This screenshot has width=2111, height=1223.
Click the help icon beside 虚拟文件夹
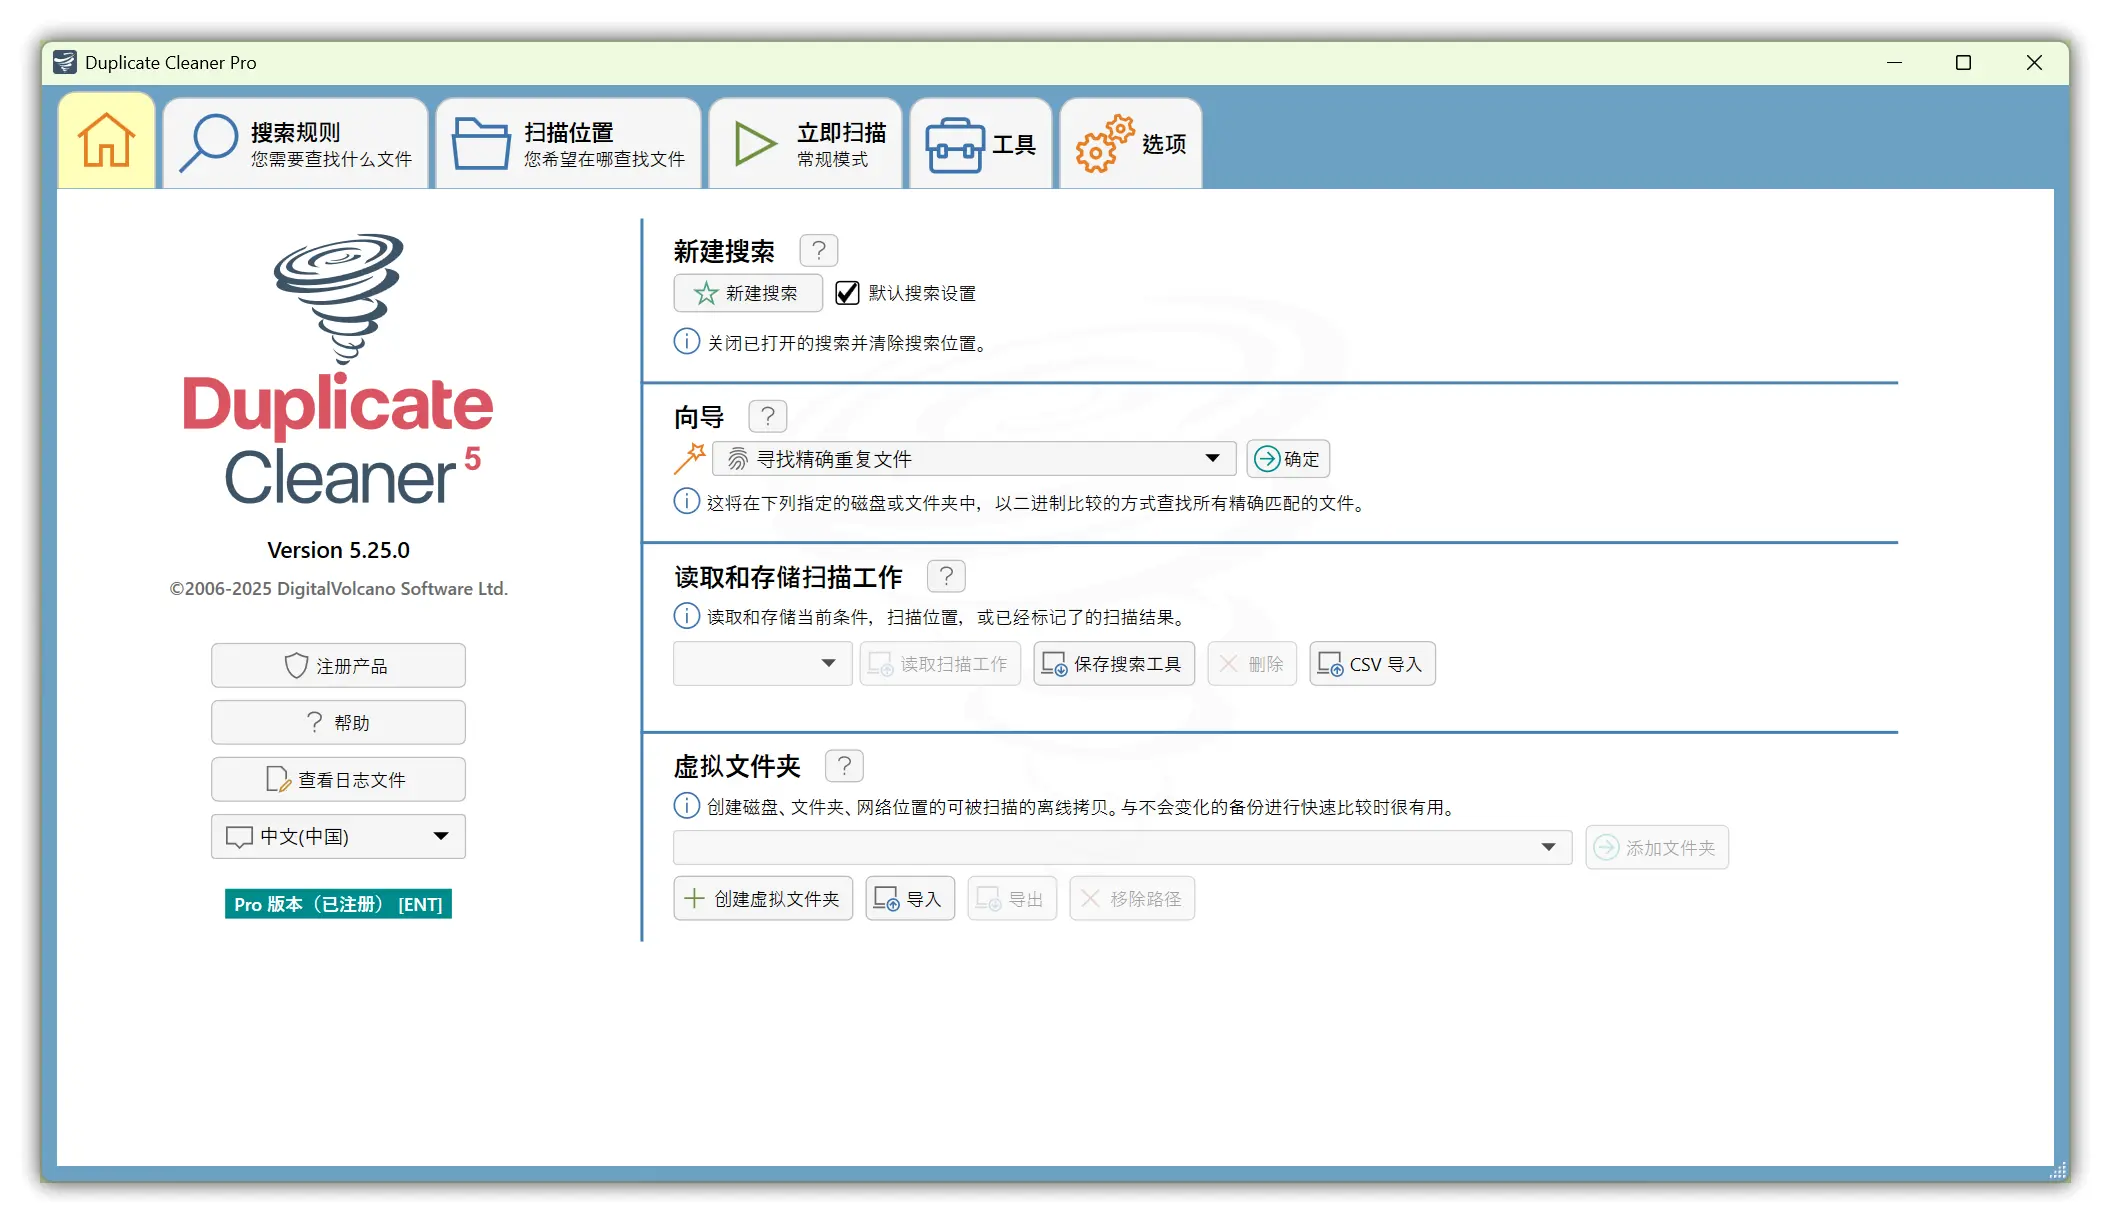[x=844, y=766]
